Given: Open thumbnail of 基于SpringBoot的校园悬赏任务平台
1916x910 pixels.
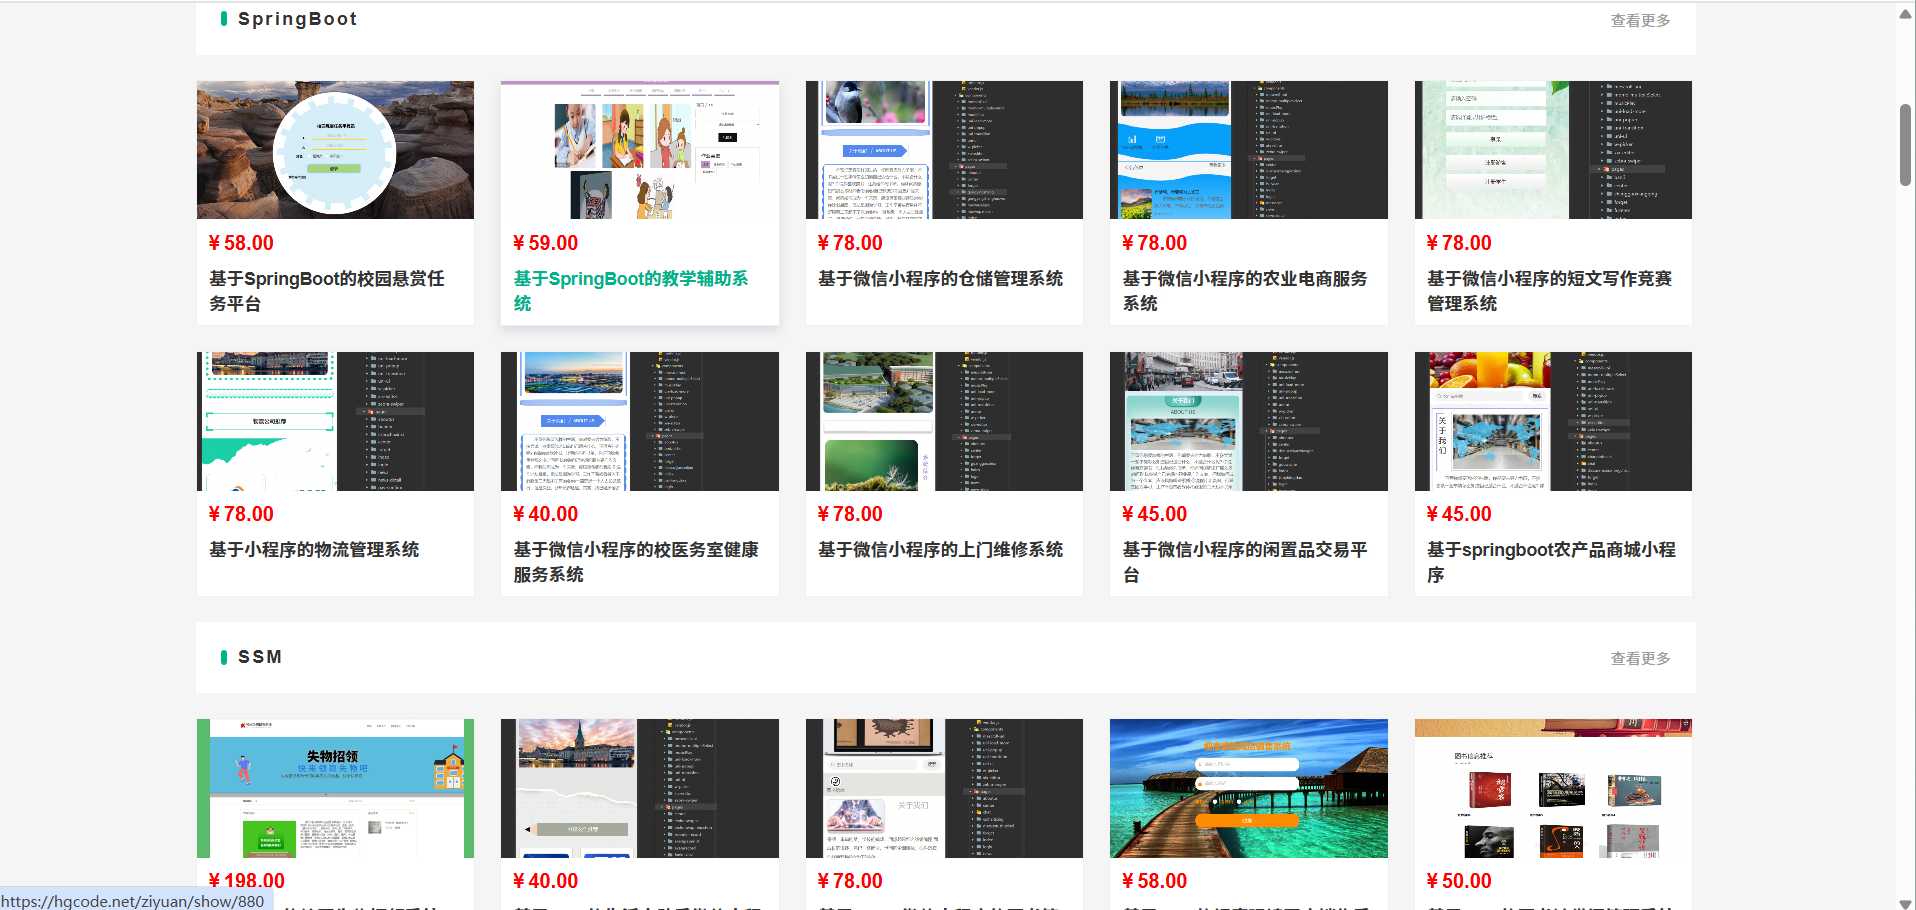Looking at the screenshot, I should click(335, 150).
